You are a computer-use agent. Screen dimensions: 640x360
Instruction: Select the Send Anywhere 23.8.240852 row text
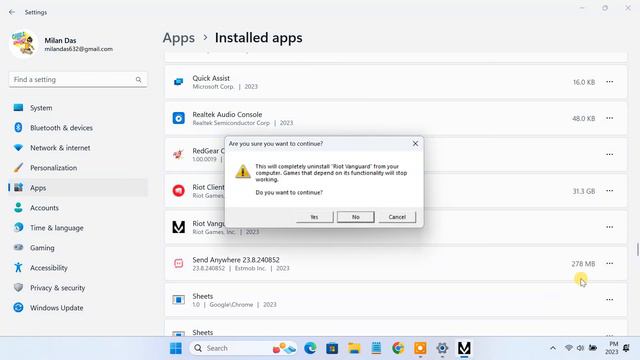click(236, 260)
